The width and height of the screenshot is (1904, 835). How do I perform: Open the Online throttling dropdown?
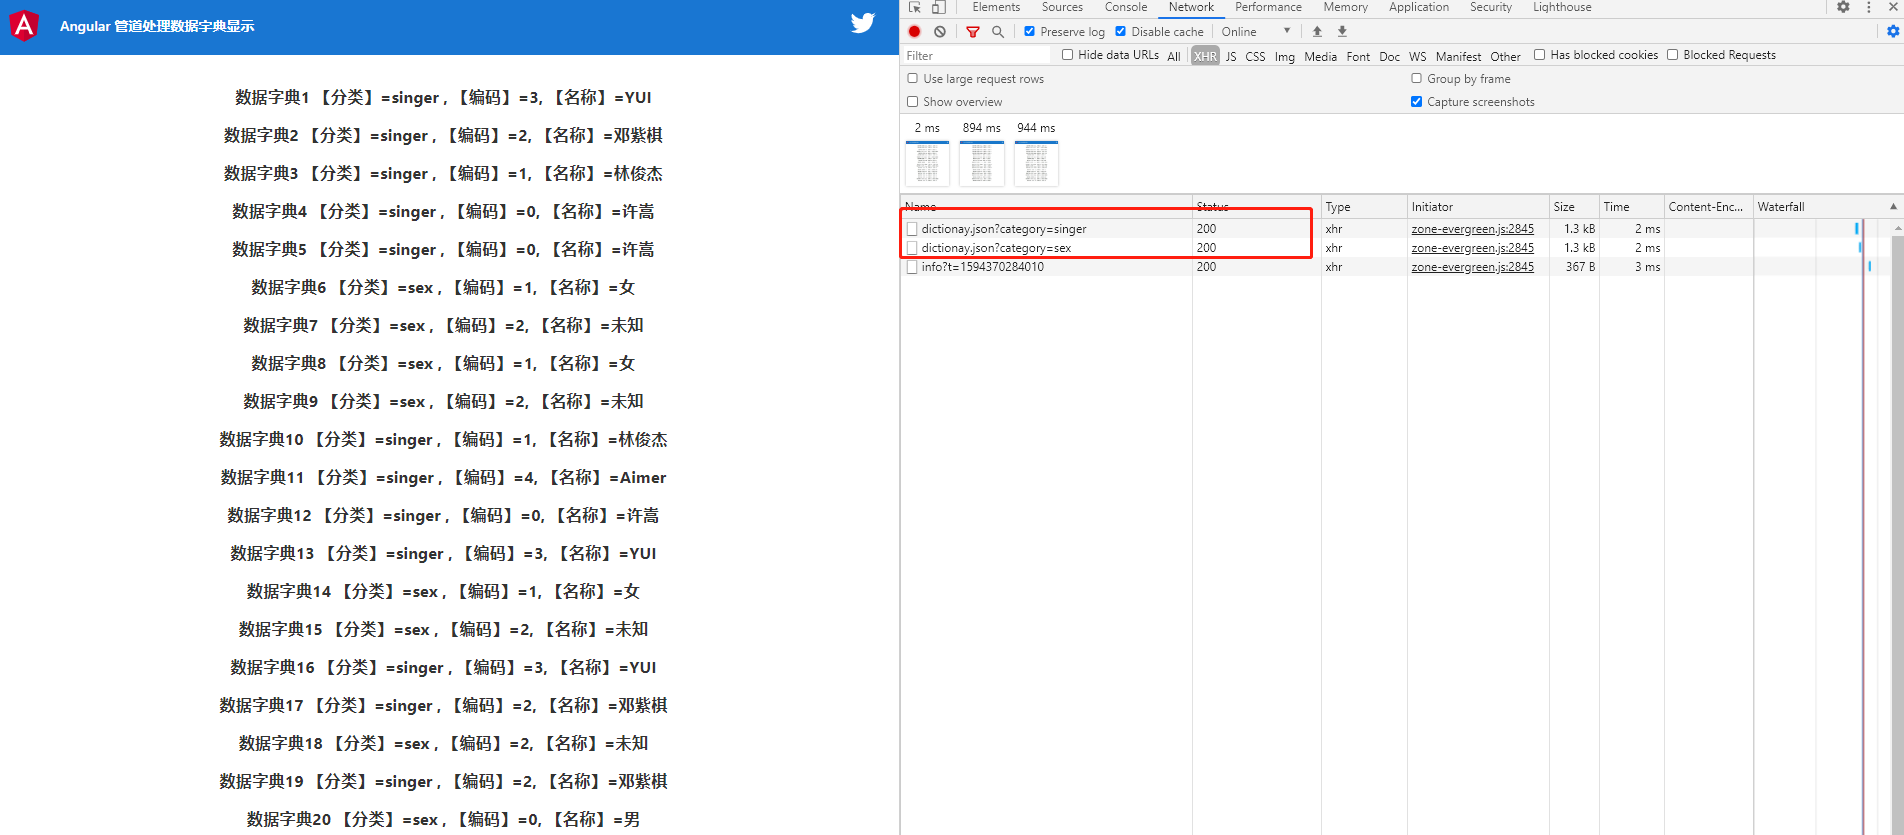point(1256,32)
